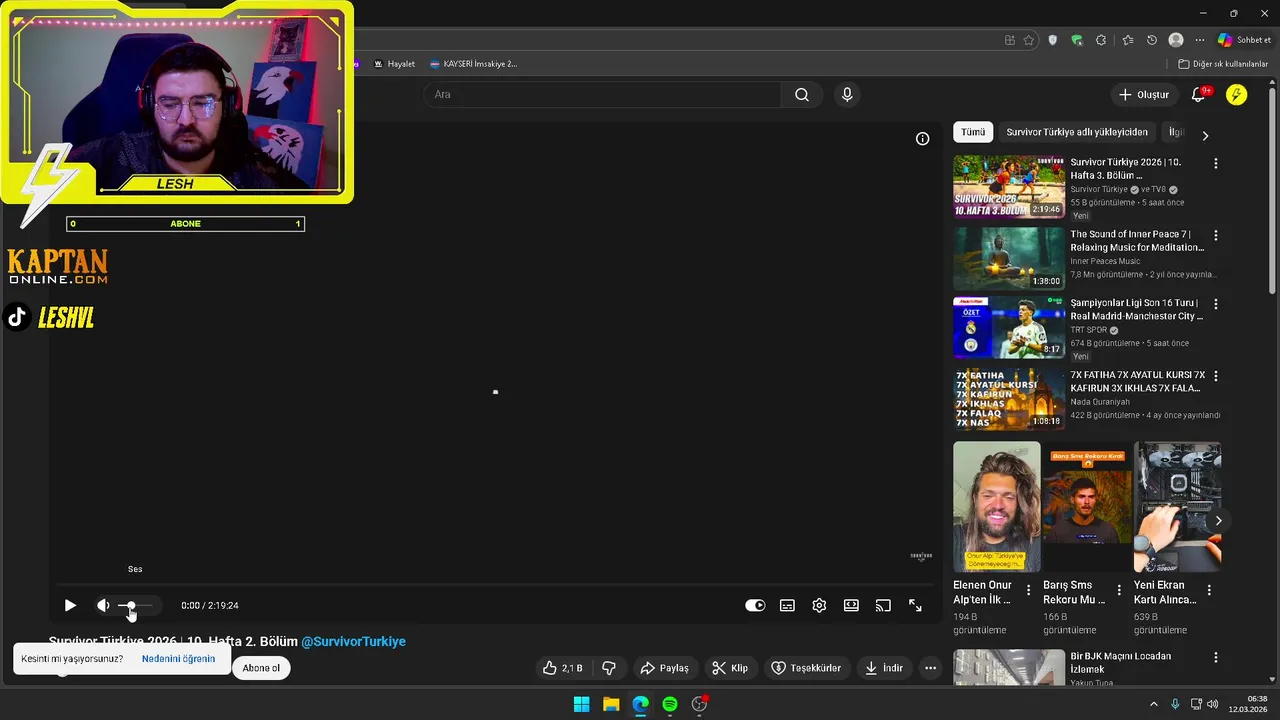Open options for Şampiyonlar Ligi video

[x=1216, y=304]
